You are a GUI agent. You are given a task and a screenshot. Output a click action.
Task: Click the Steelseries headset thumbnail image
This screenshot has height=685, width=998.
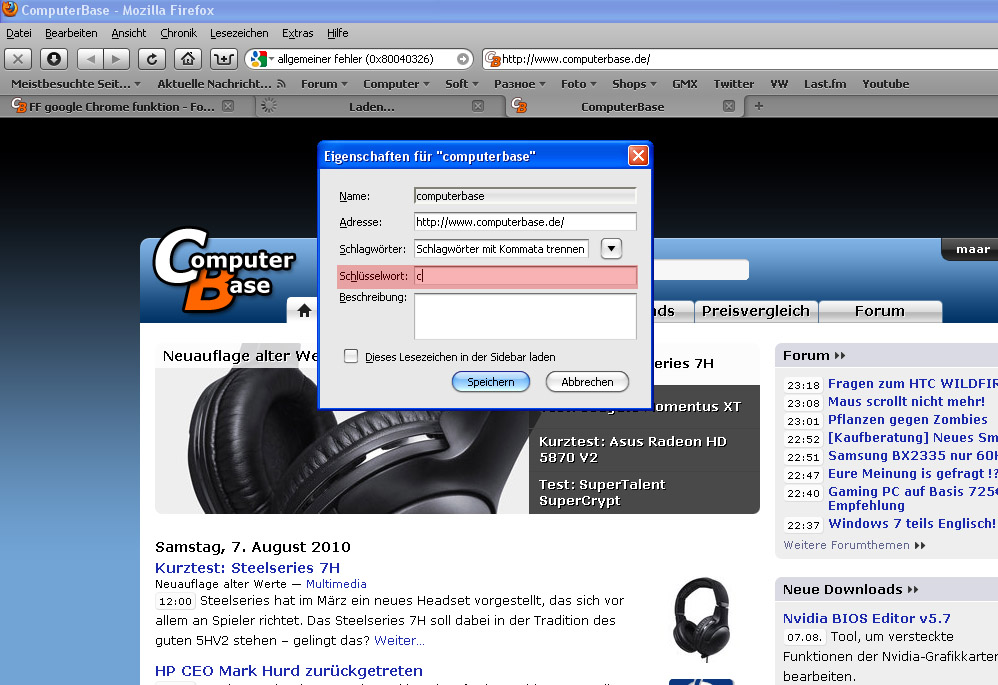(702, 619)
